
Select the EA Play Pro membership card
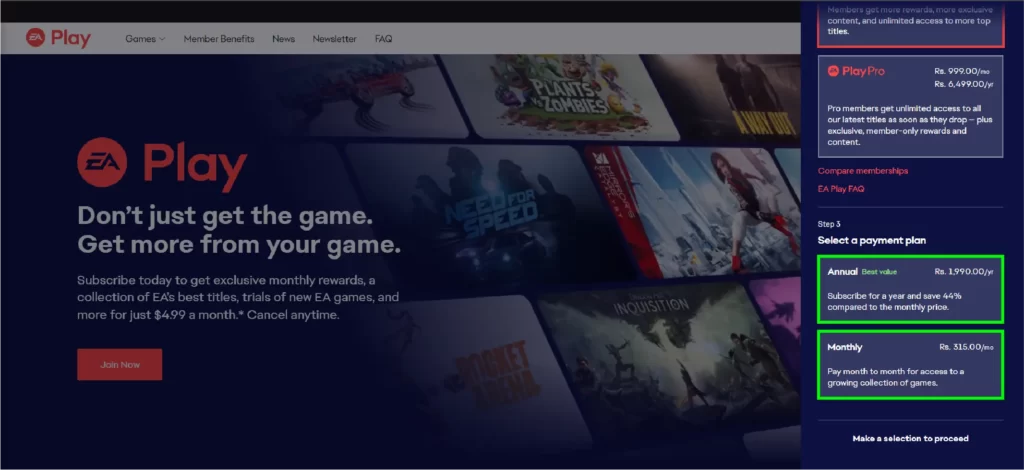[x=910, y=106]
